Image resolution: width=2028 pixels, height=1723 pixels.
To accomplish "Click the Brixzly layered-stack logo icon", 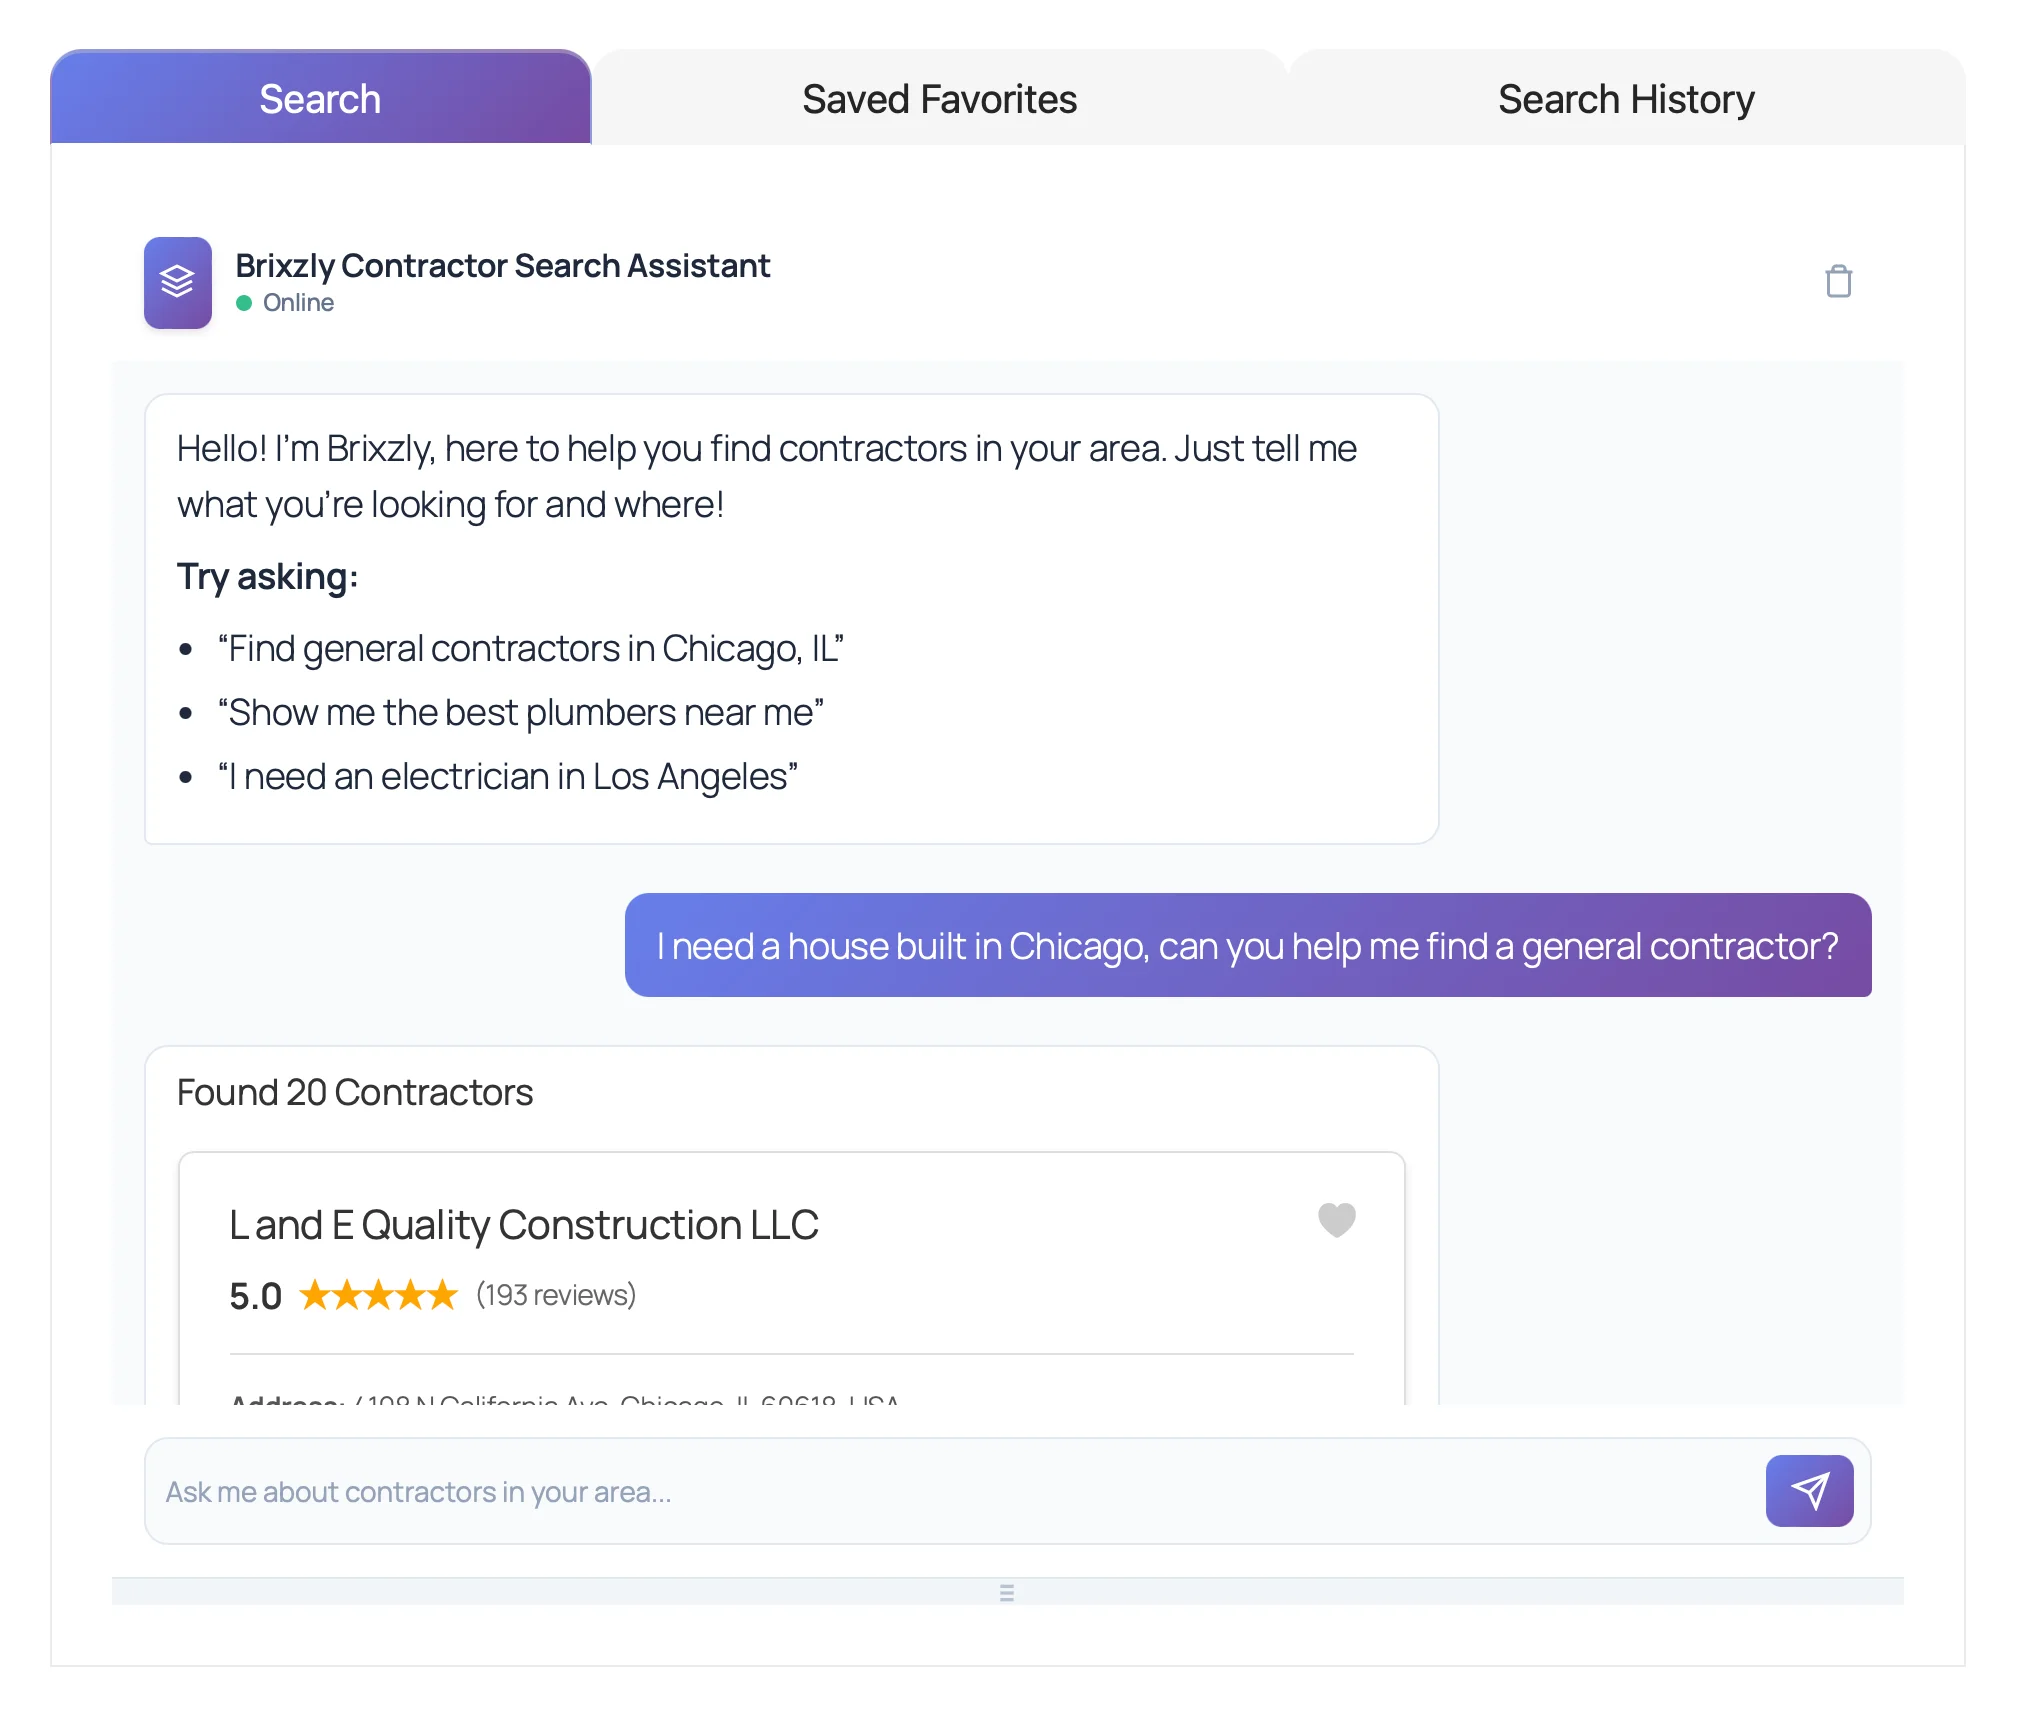I will (x=177, y=283).
